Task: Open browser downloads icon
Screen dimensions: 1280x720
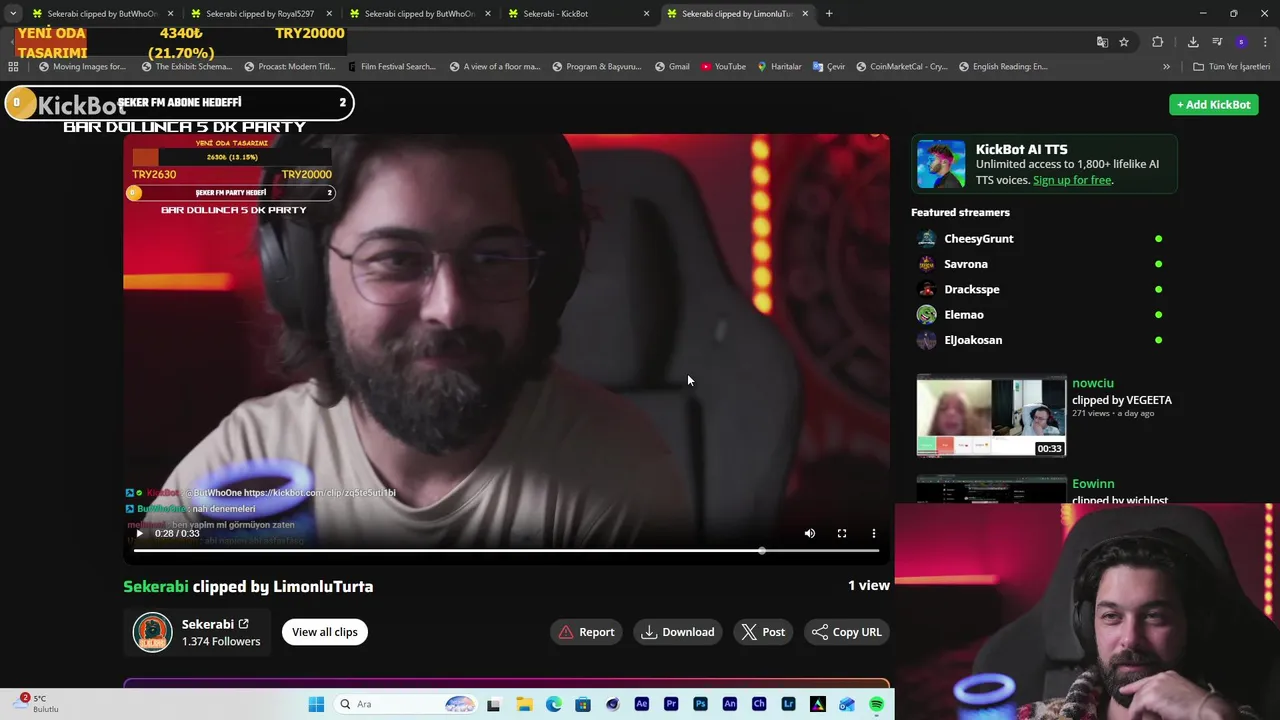Action: 1193,42
